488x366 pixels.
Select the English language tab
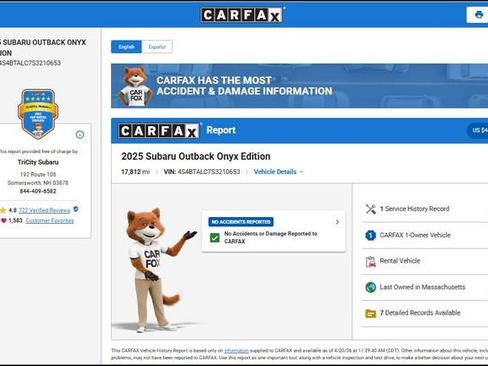(126, 47)
